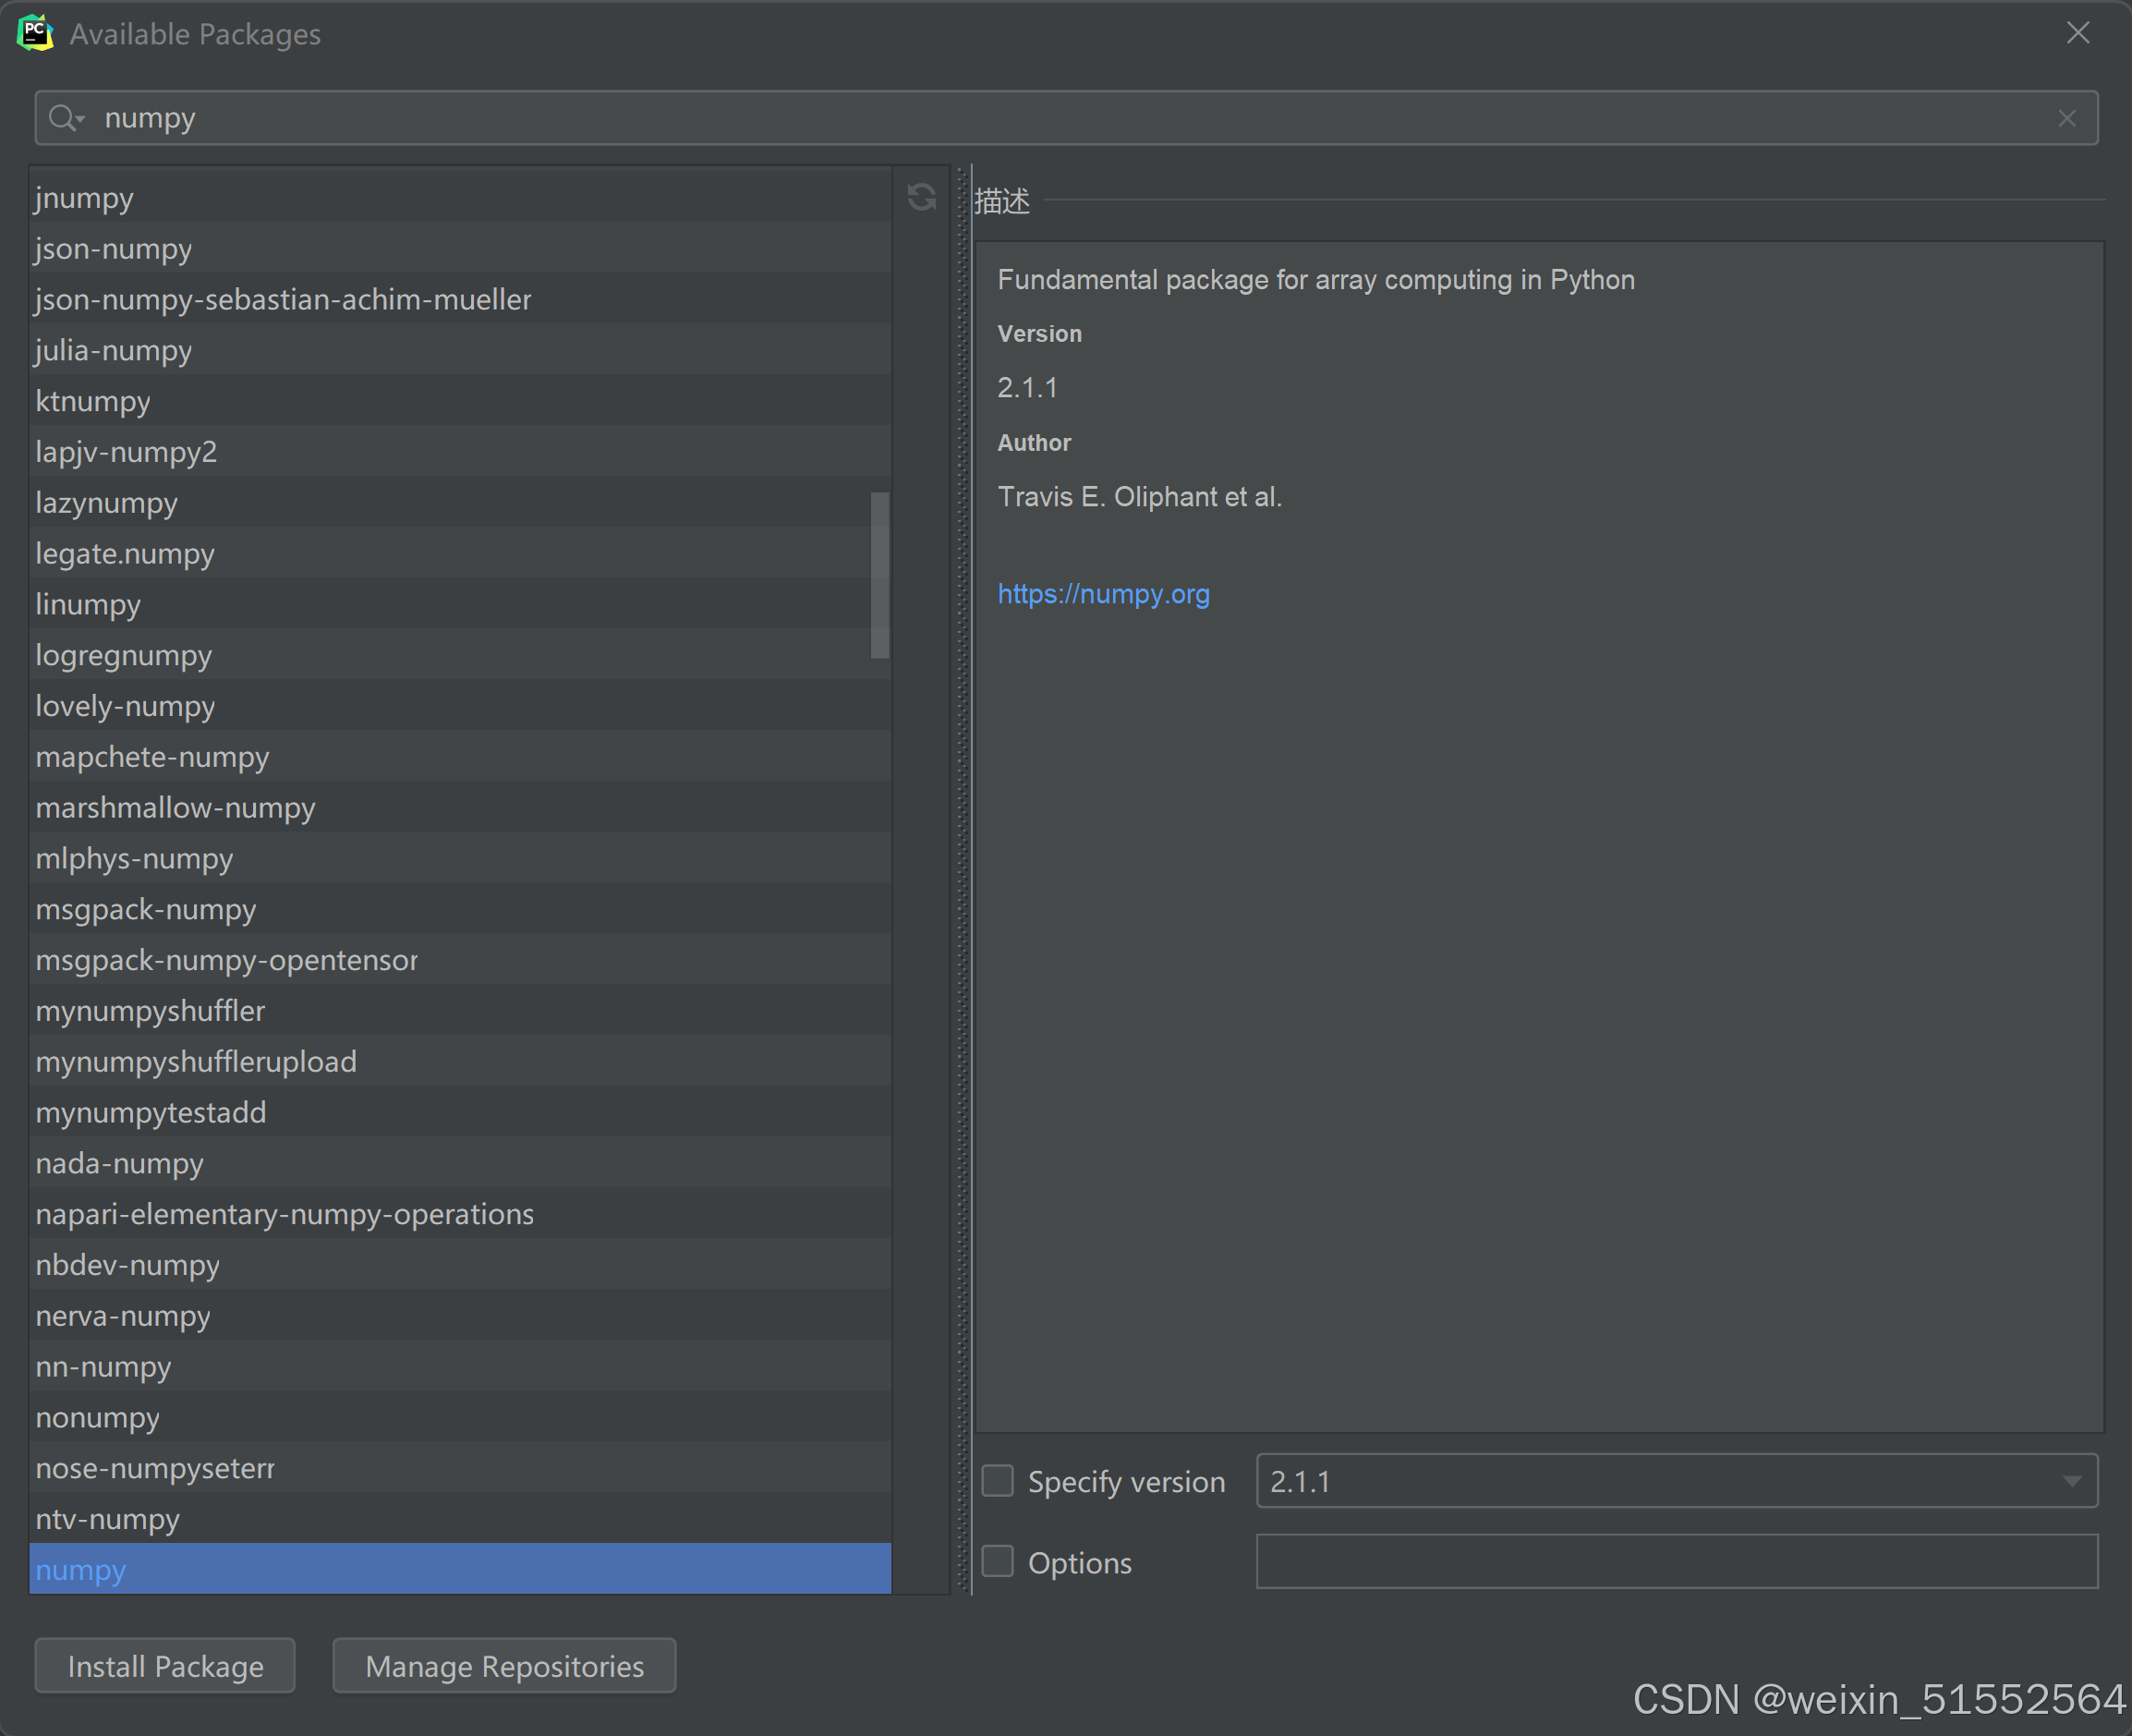Select logregnumpy package
Viewport: 2132px width, 1736px height.
460,655
